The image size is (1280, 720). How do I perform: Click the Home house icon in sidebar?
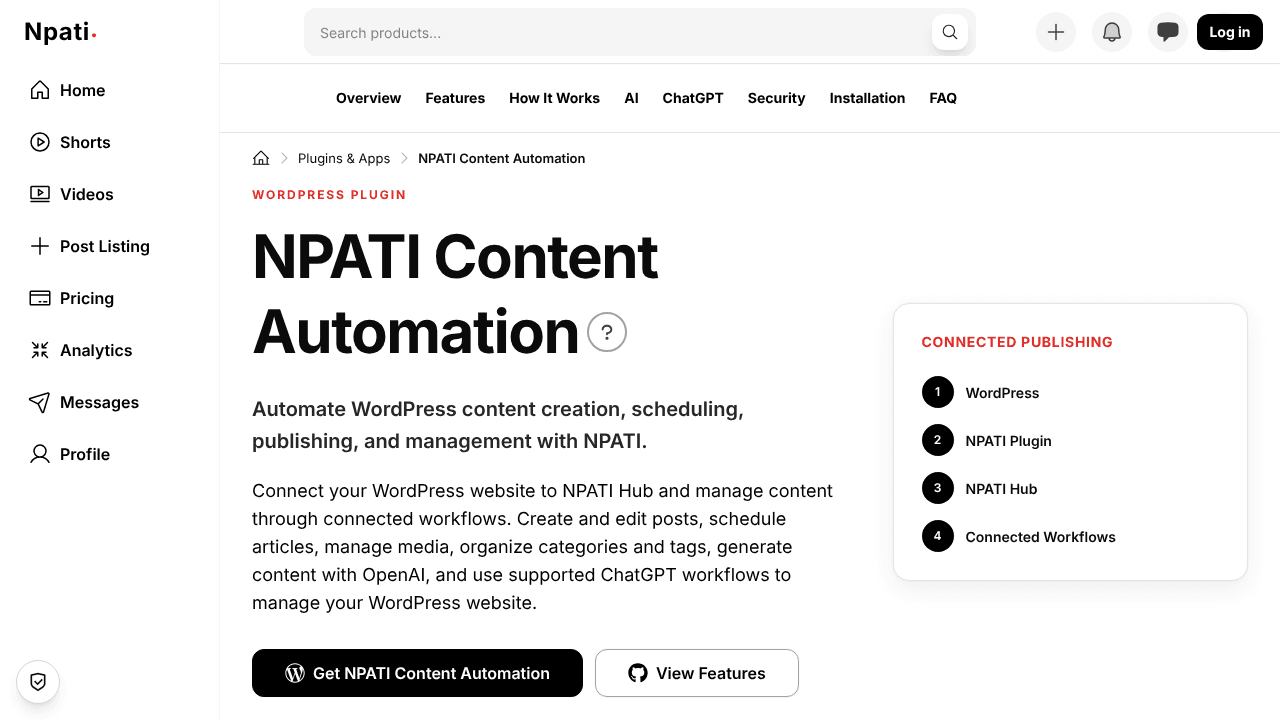(x=40, y=90)
